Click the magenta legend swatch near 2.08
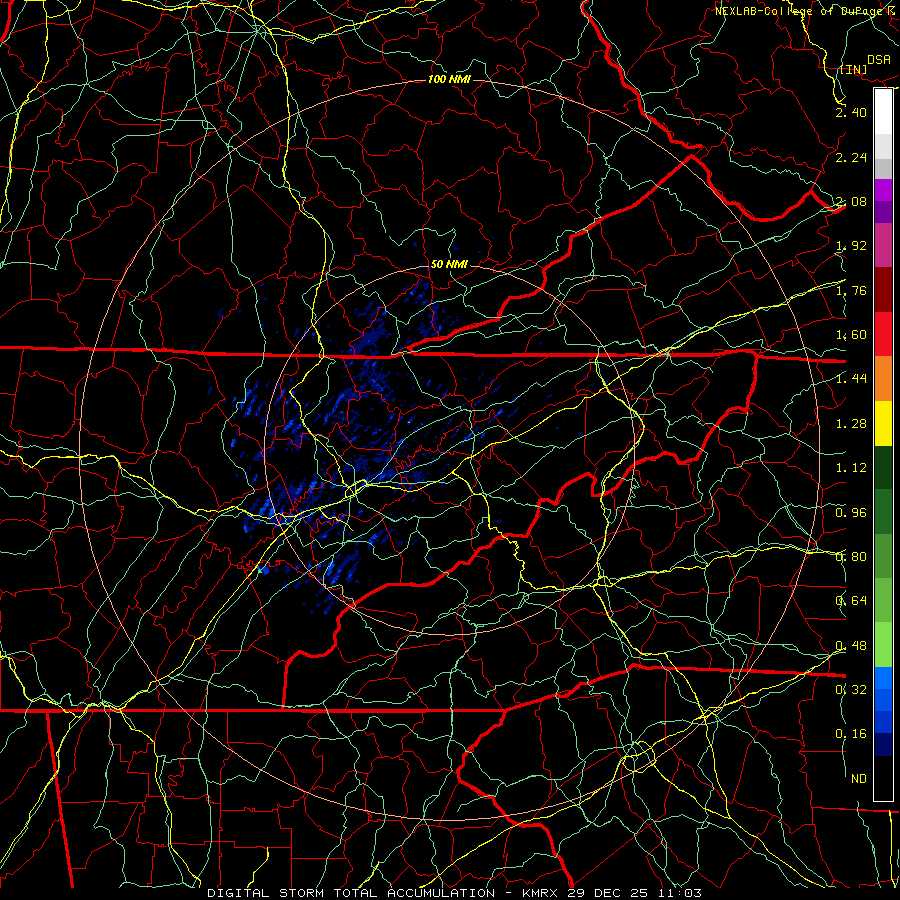 [x=883, y=190]
